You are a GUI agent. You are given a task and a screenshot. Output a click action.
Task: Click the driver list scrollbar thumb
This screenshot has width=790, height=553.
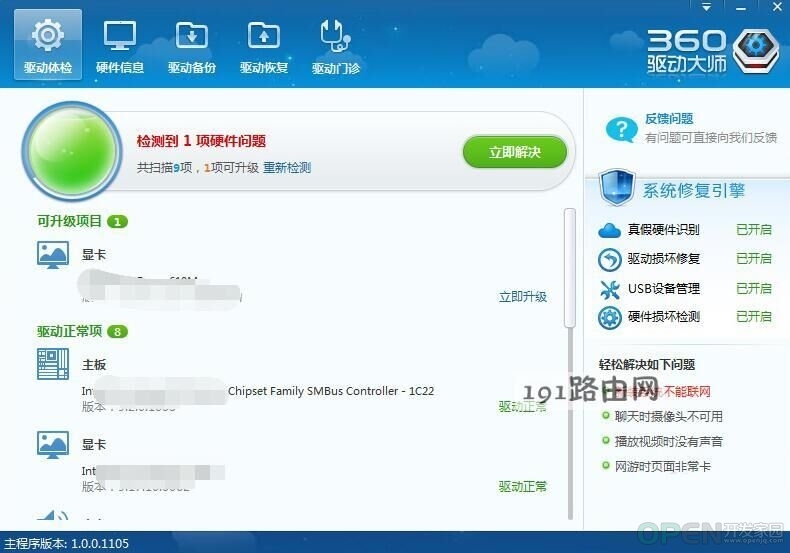pos(570,268)
